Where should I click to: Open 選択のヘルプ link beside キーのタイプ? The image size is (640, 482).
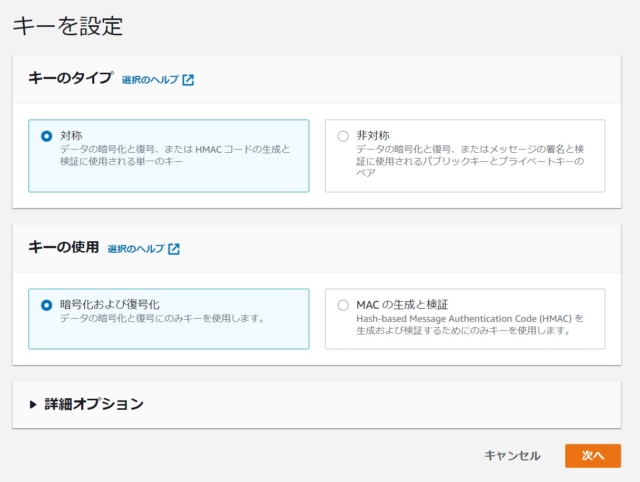point(150,80)
